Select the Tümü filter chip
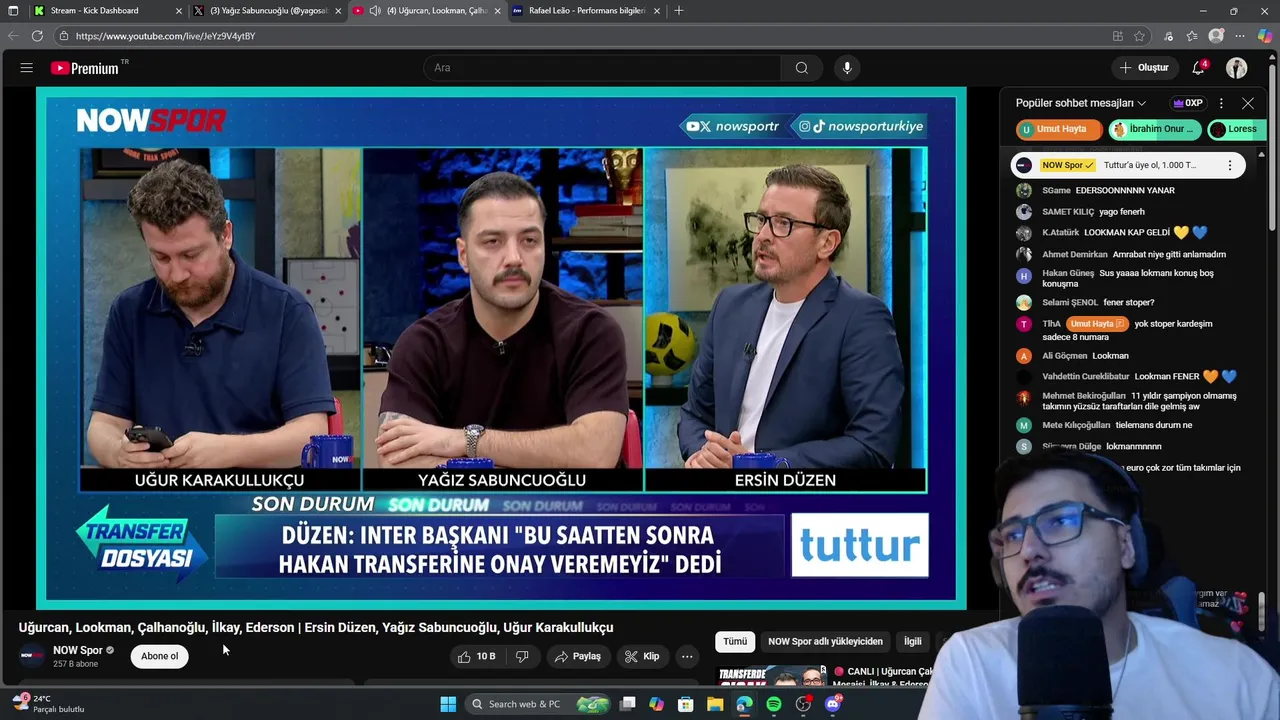 click(735, 641)
